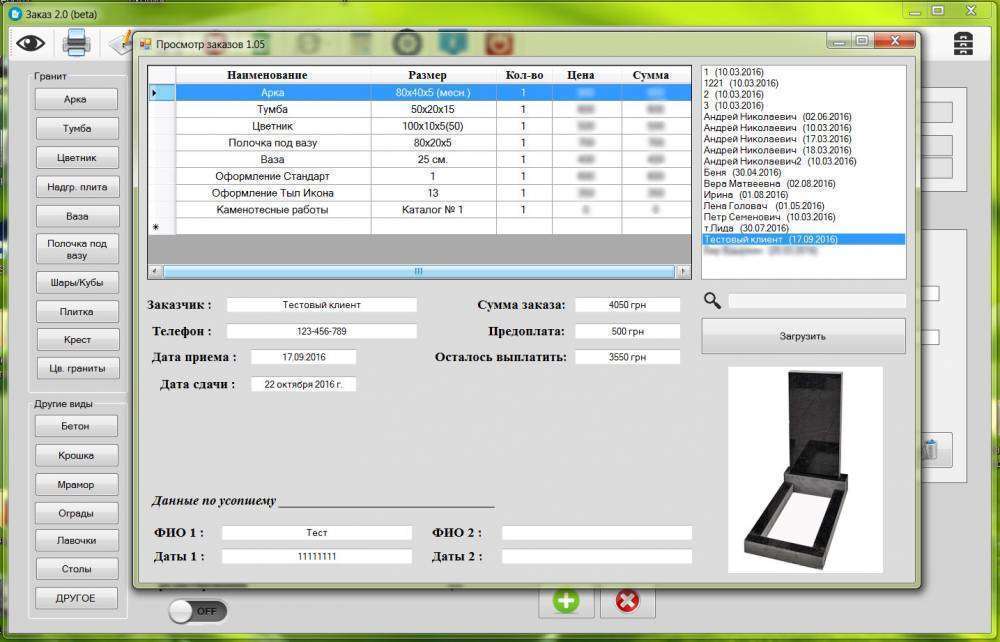Click the search input field next to magnifier

coord(816,301)
